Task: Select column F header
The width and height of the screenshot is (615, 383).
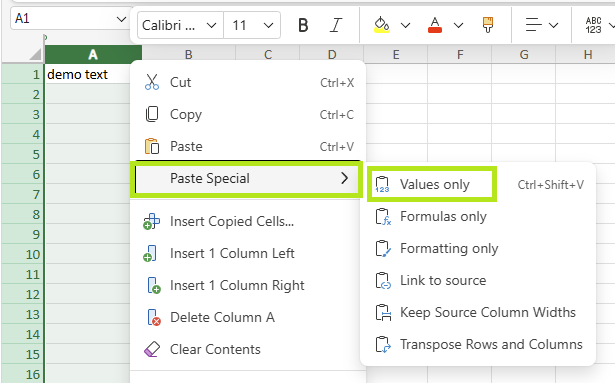Action: (x=459, y=54)
